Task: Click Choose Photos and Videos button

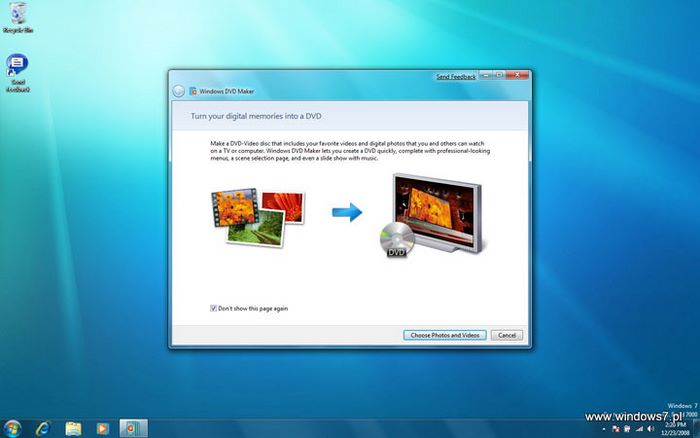Action: click(445, 335)
